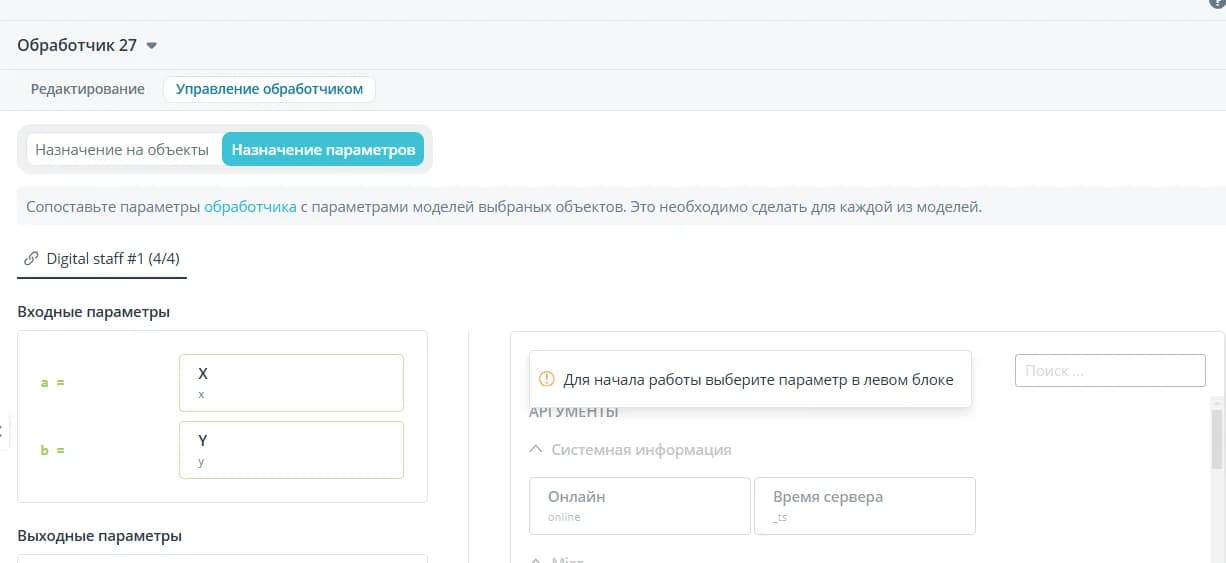1226x563 pixels.
Task: Click the arguments panel vertical scrollbar
Action: [x=1217, y=438]
